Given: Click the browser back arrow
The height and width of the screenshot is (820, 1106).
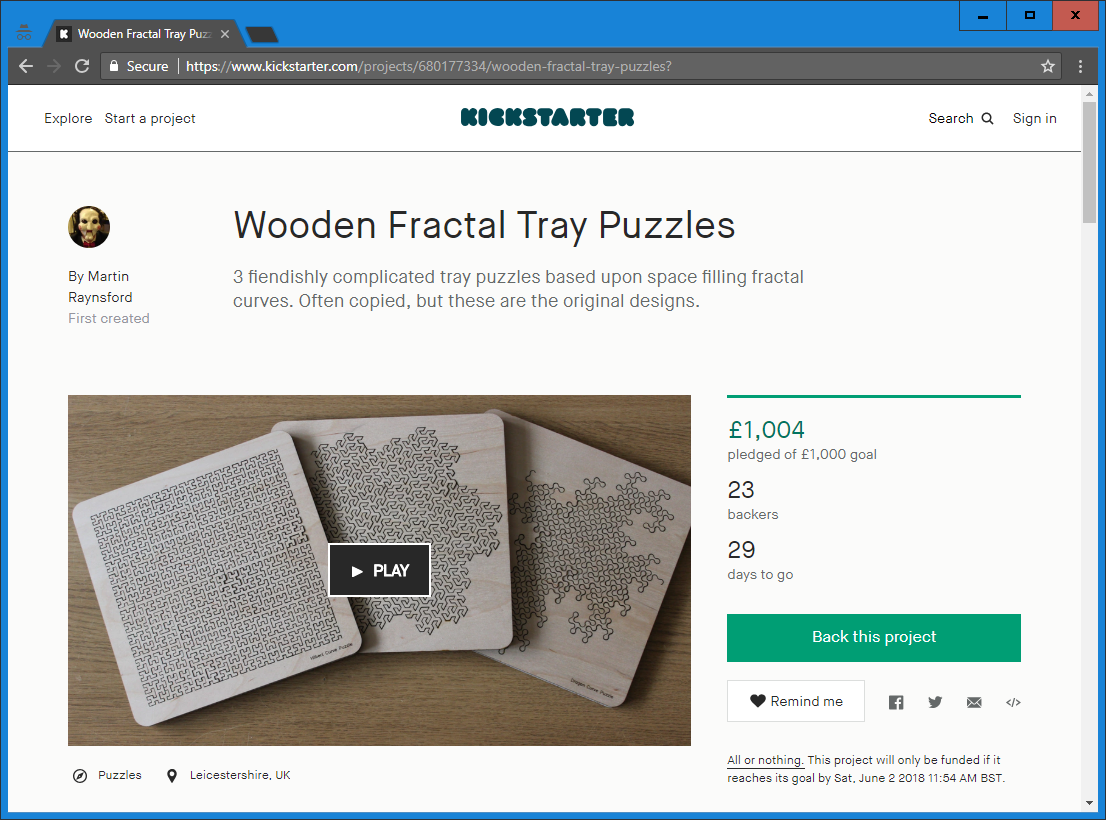Looking at the screenshot, I should (x=26, y=66).
